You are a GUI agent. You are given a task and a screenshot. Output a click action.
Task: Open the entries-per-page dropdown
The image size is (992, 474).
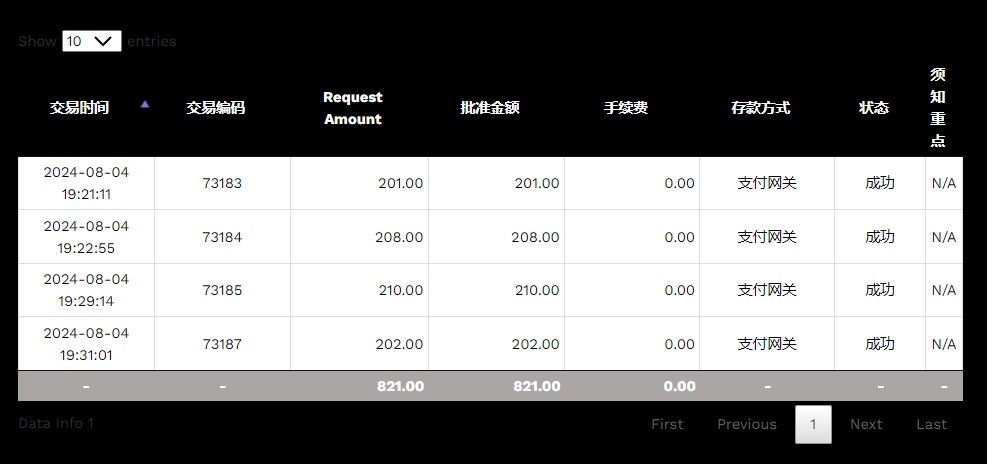[91, 41]
